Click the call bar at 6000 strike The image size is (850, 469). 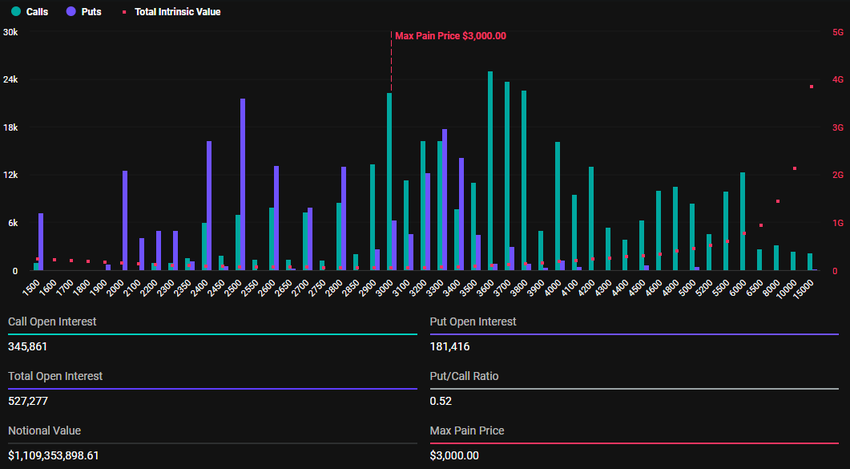(x=743, y=221)
